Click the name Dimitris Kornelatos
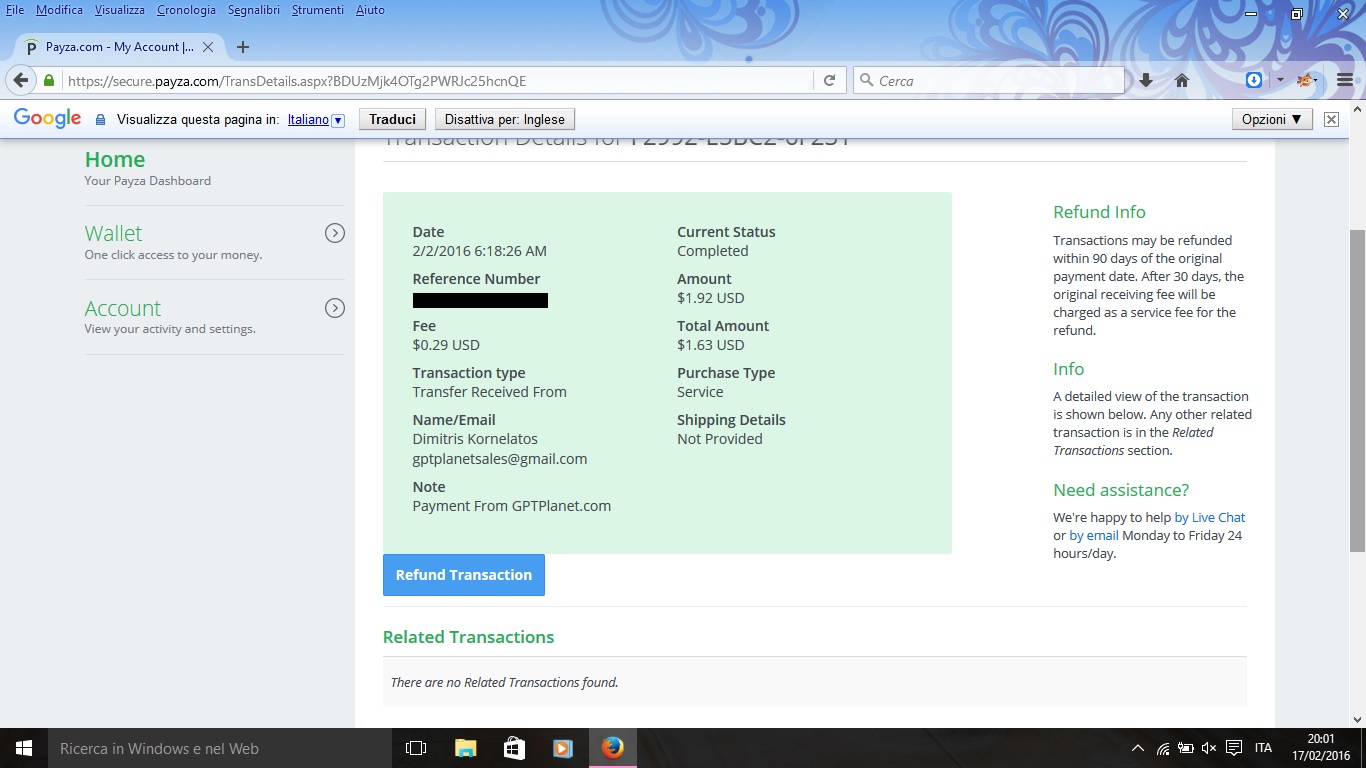This screenshot has height=768, width=1366. tap(475, 439)
